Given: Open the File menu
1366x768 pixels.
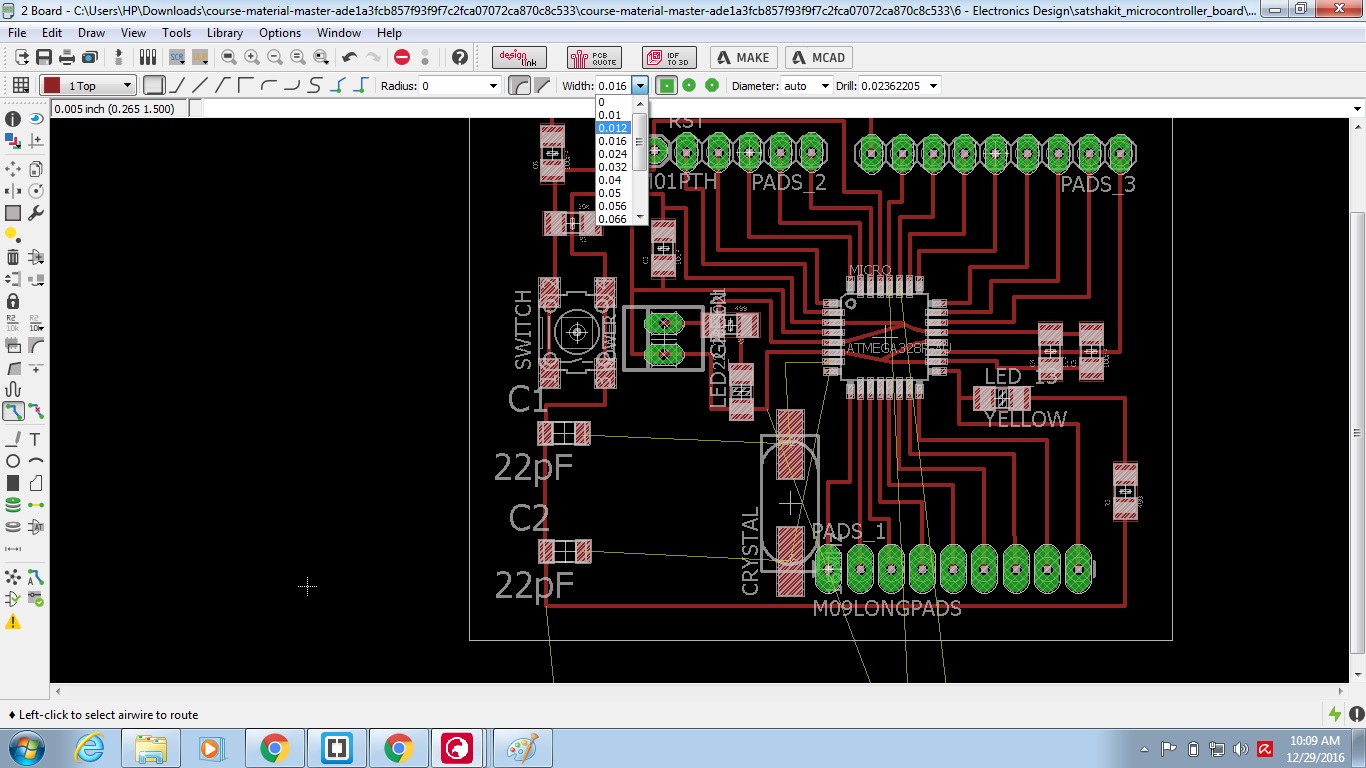Looking at the screenshot, I should click(x=17, y=33).
